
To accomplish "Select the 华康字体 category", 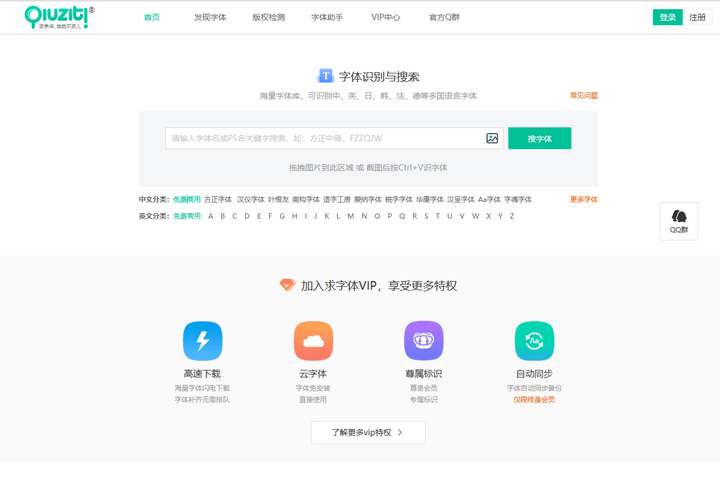I will 430,199.
